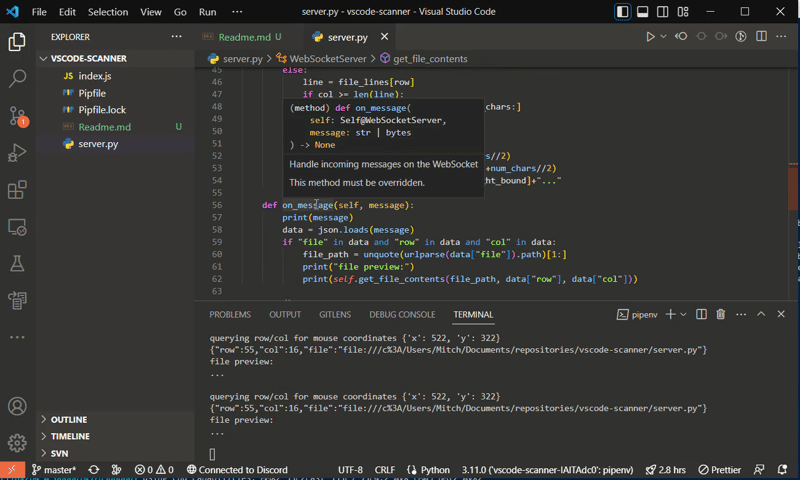
Task: Open the Extensions view icon
Action: 17,190
